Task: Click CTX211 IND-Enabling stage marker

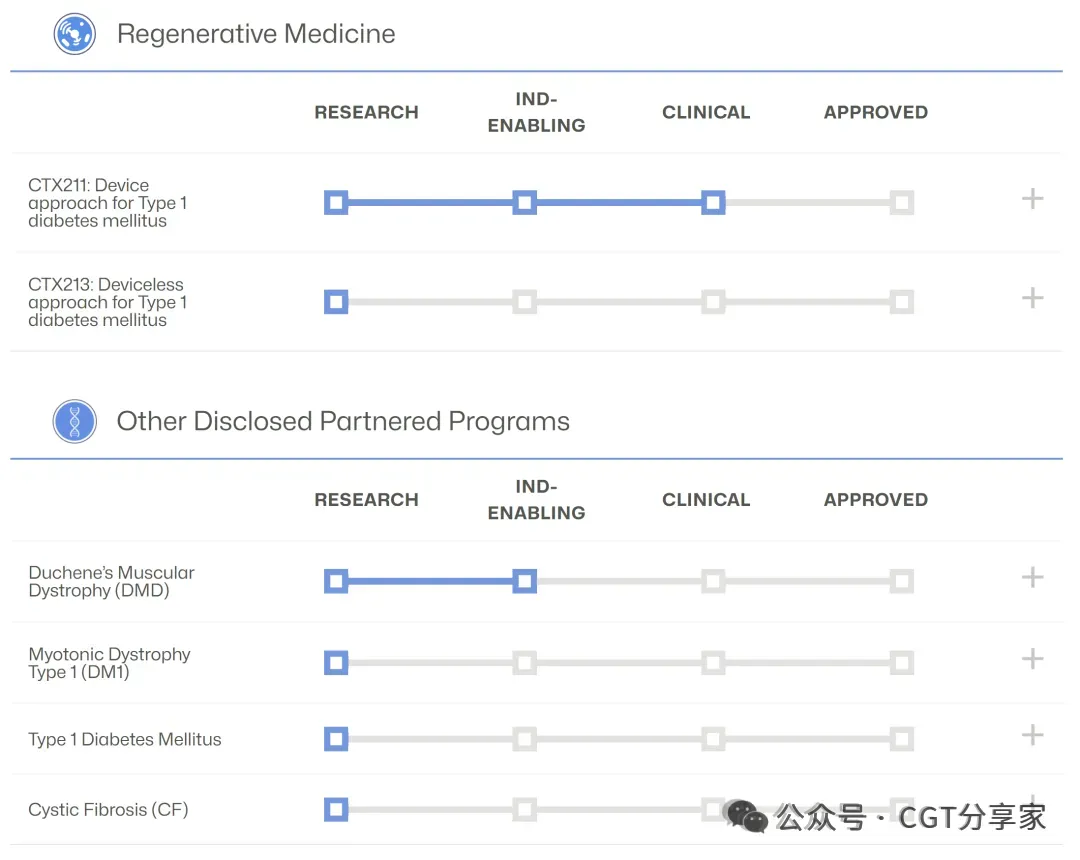Action: (524, 203)
